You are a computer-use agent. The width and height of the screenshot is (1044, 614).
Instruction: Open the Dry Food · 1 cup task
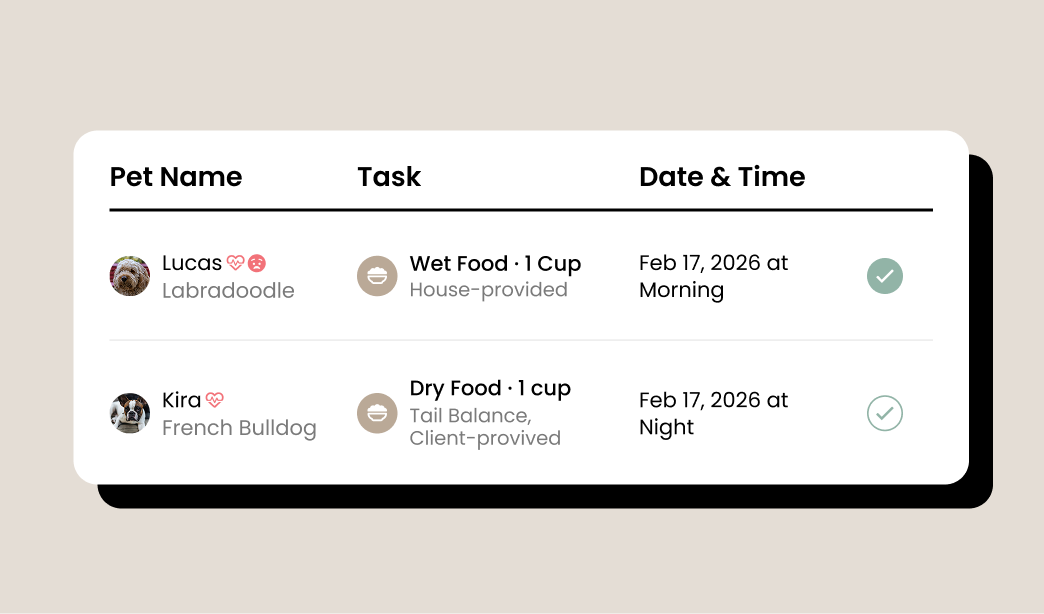coord(490,388)
